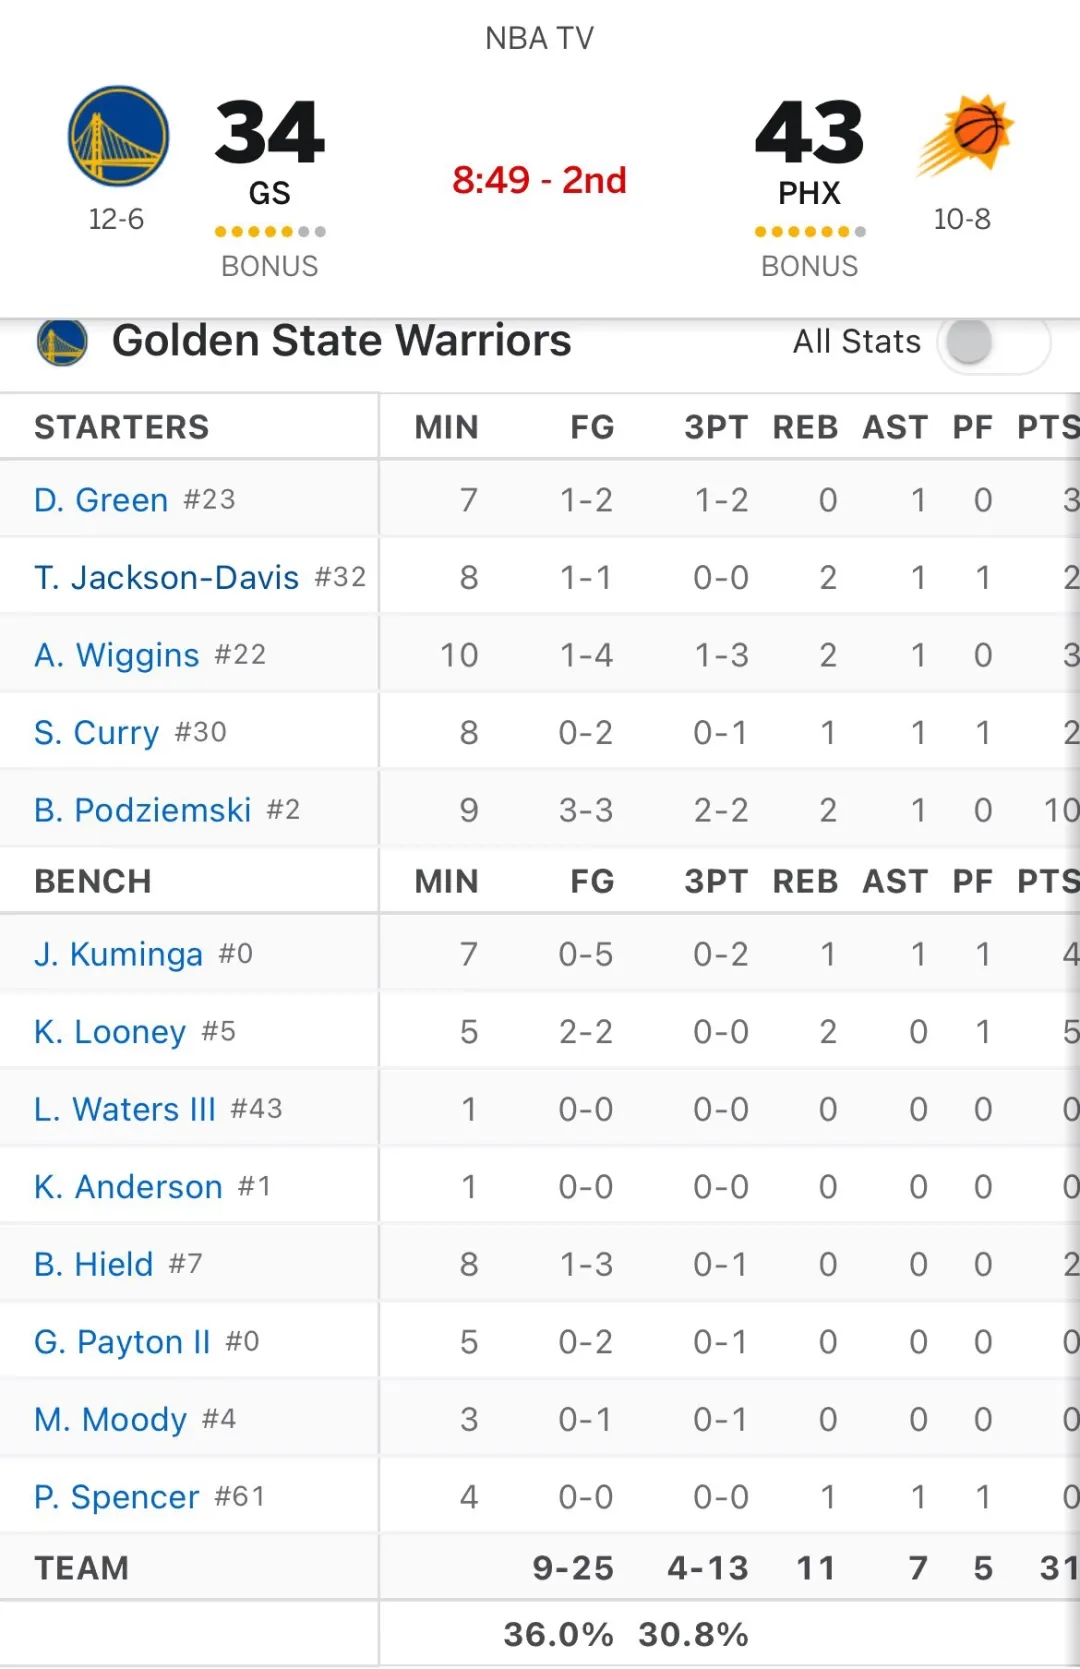Viewport: 1080px width, 1669px height.
Task: Tap the GS score of 34
Action: tap(270, 132)
